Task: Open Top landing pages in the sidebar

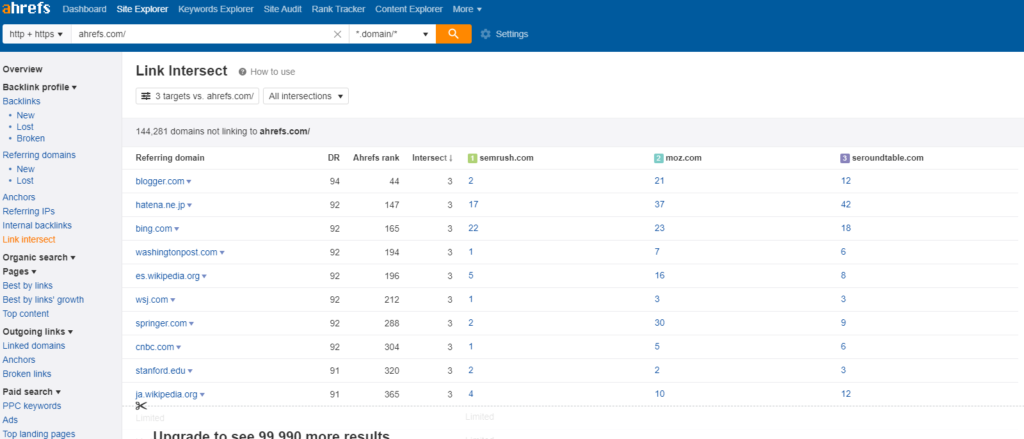Action: [39, 434]
